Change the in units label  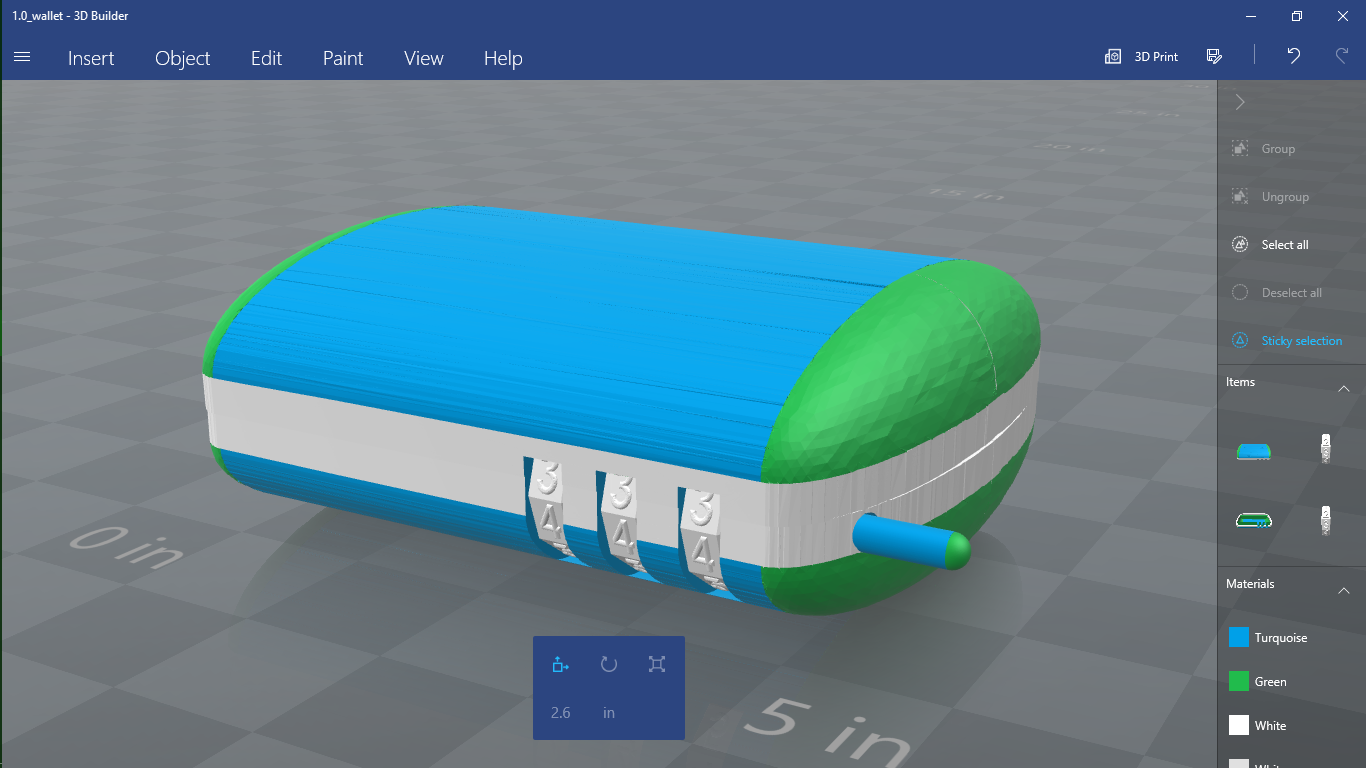tap(609, 713)
